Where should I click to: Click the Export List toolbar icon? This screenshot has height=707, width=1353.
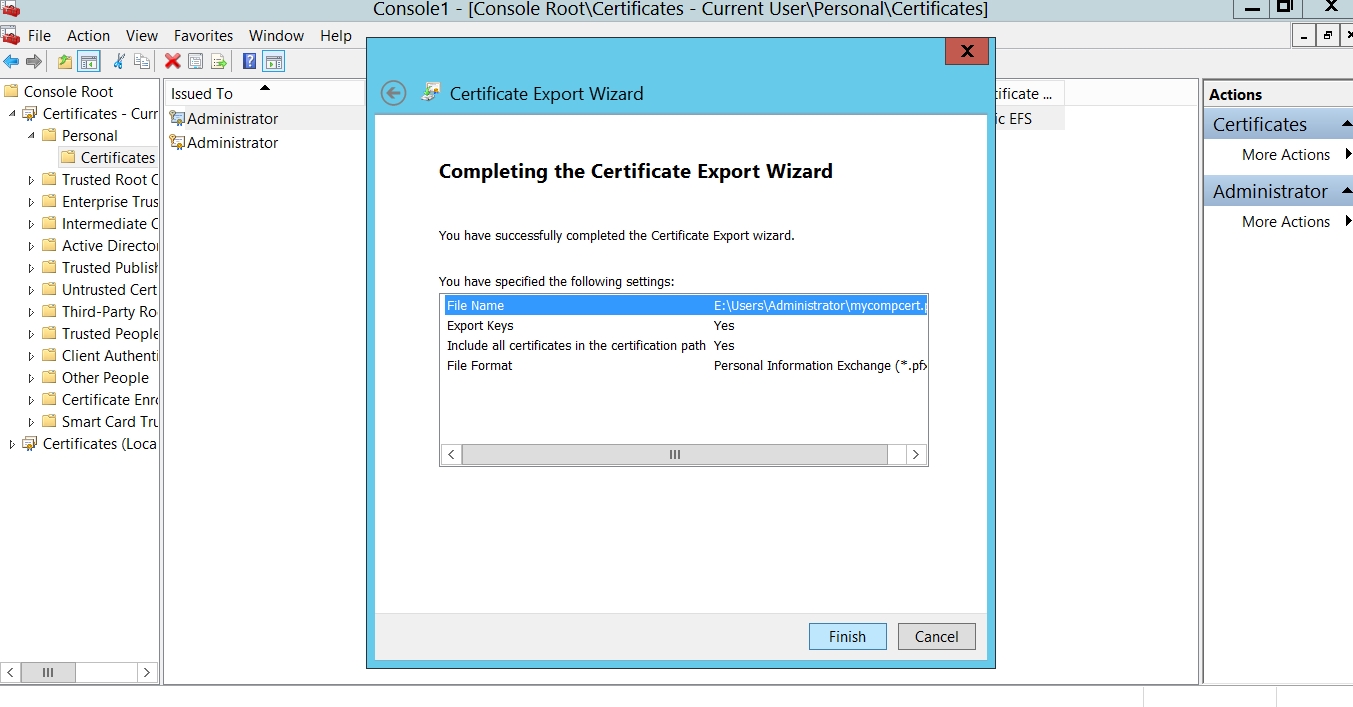pyautogui.click(x=219, y=62)
